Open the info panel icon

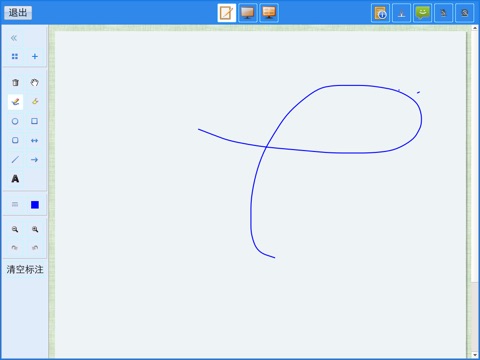[x=380, y=13]
